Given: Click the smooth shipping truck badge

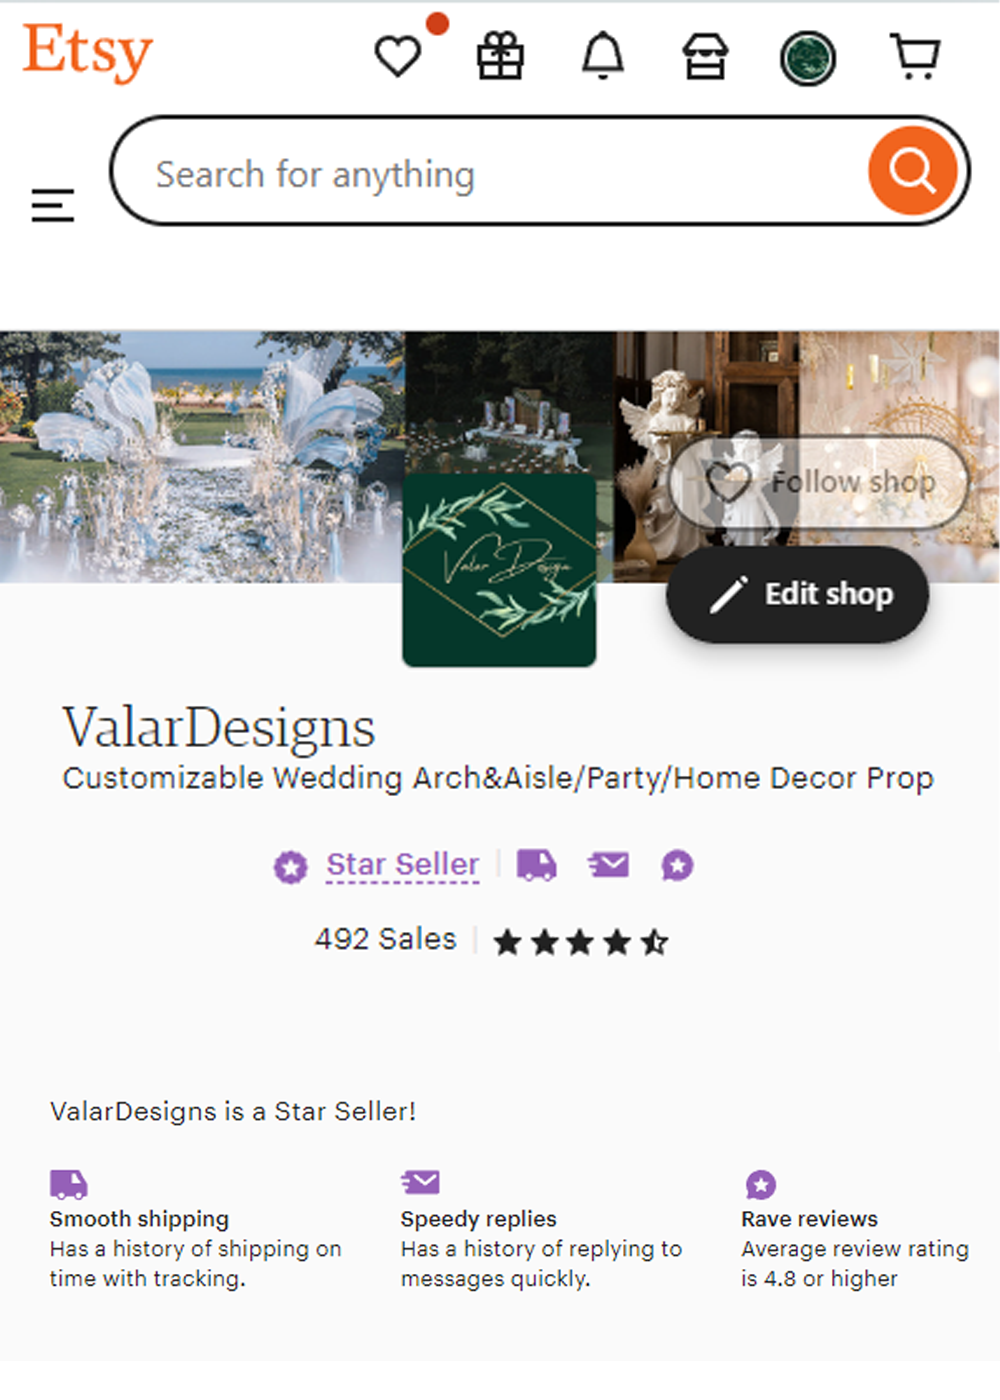Looking at the screenshot, I should point(536,865).
